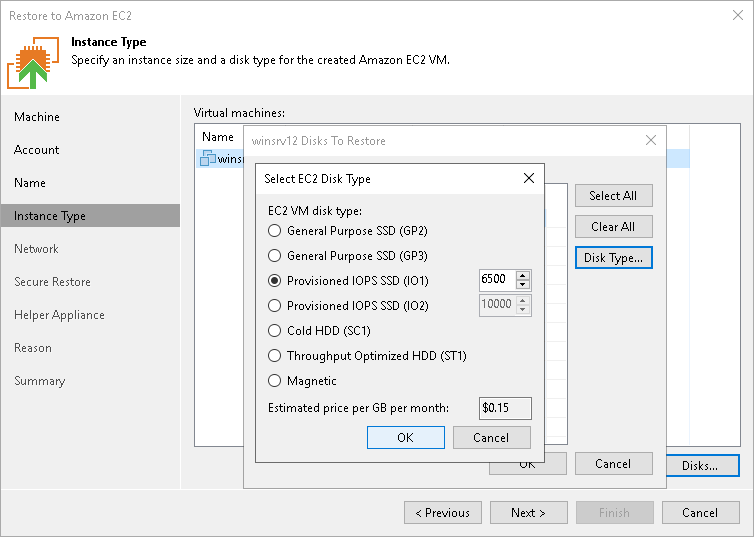Click the IO1 IOPS field showing 6500
The image size is (754, 537).
(498, 280)
